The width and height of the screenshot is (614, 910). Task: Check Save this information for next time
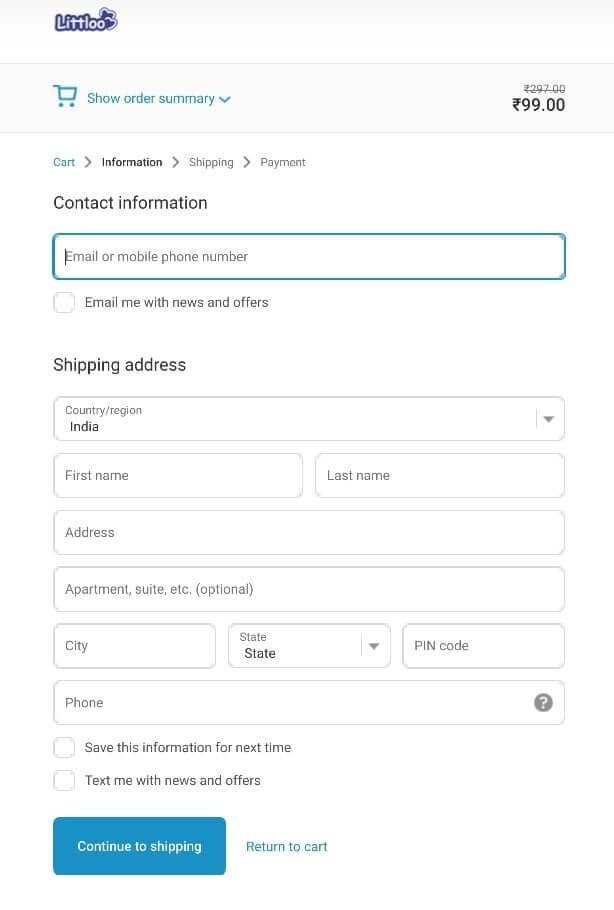point(64,747)
